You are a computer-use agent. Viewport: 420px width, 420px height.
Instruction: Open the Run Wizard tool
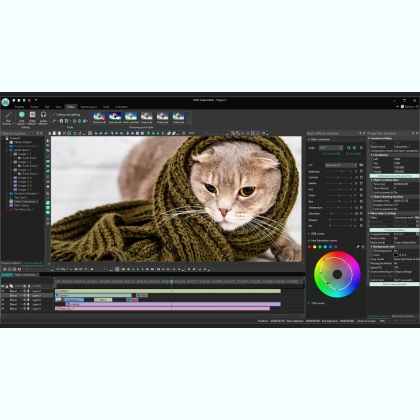(8, 118)
